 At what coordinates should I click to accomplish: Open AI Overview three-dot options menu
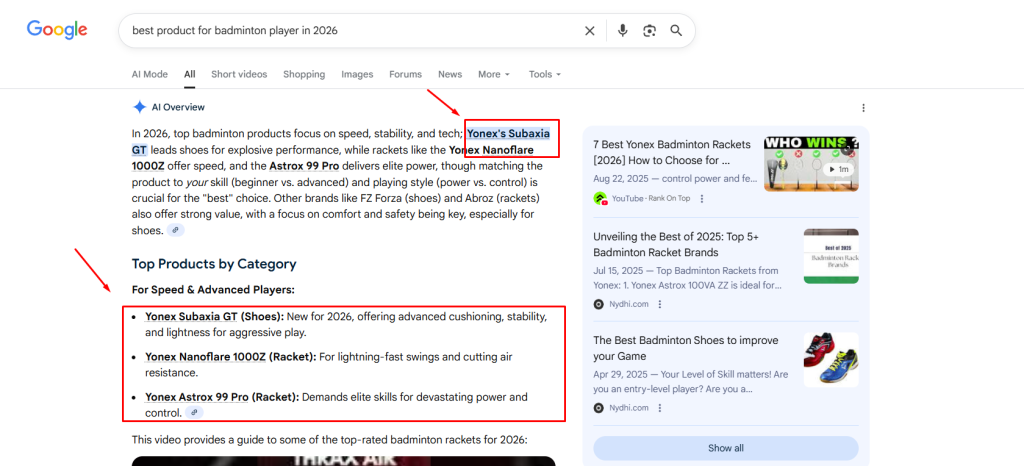click(x=863, y=108)
